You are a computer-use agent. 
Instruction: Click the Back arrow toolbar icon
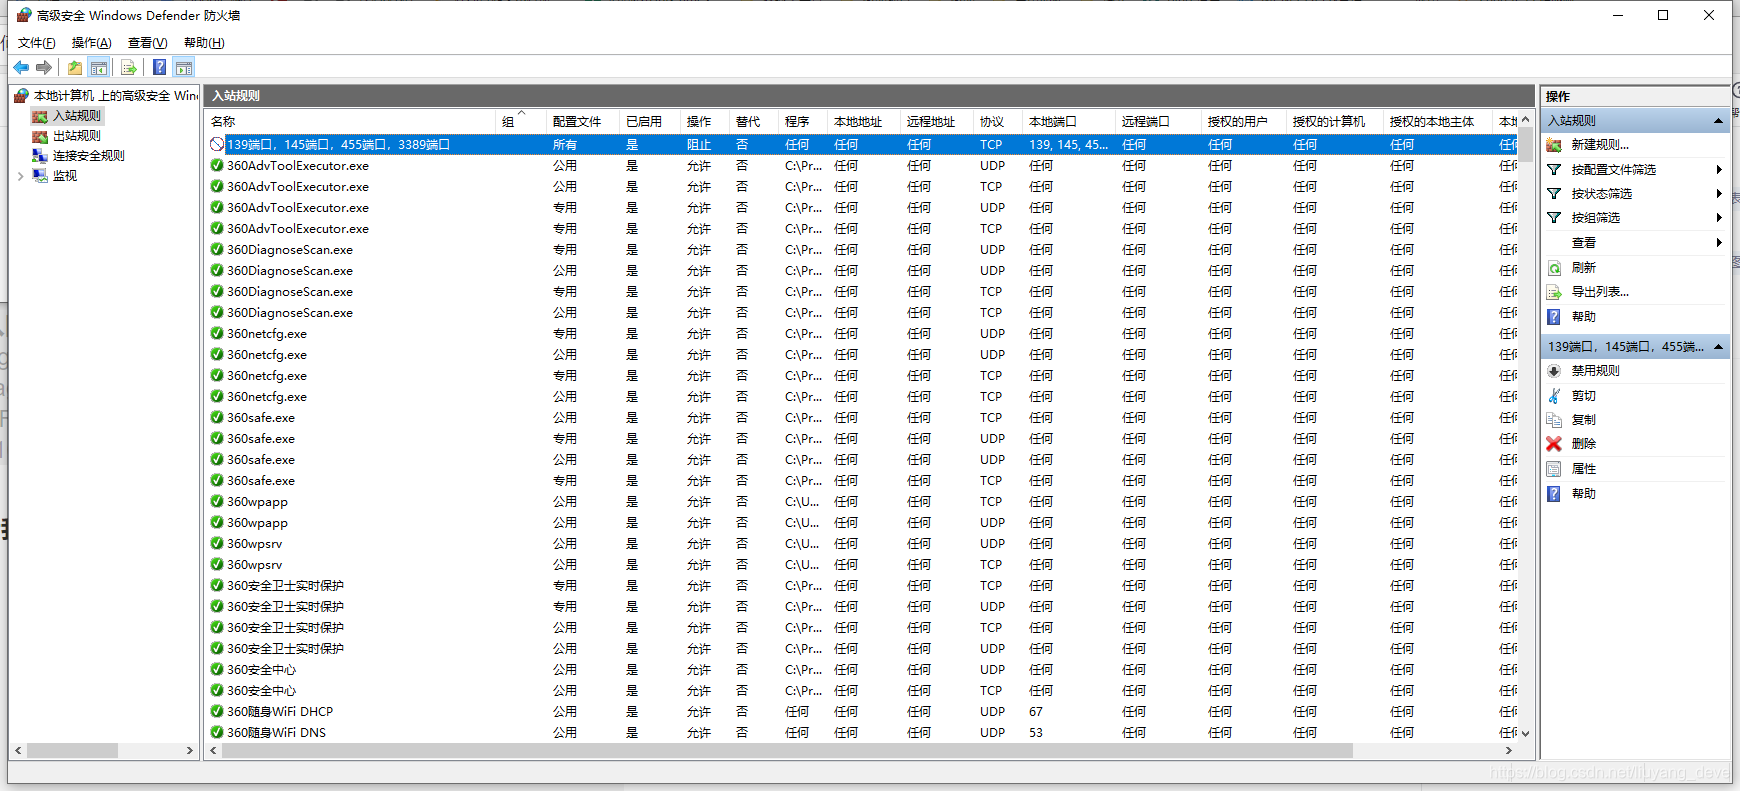pos(21,68)
